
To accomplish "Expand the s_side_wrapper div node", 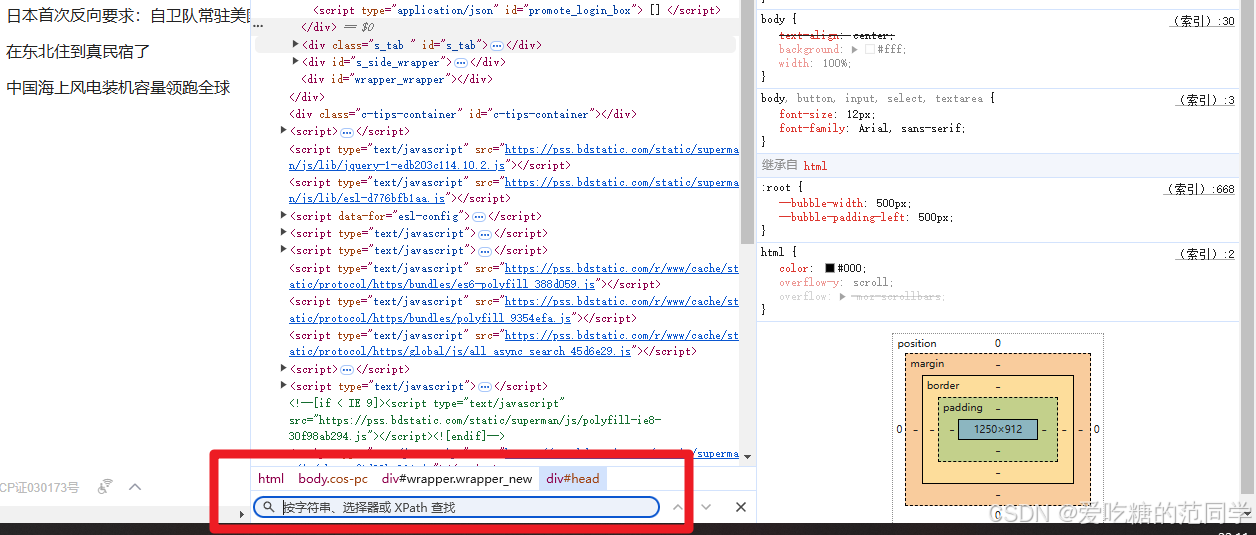I will [295, 62].
